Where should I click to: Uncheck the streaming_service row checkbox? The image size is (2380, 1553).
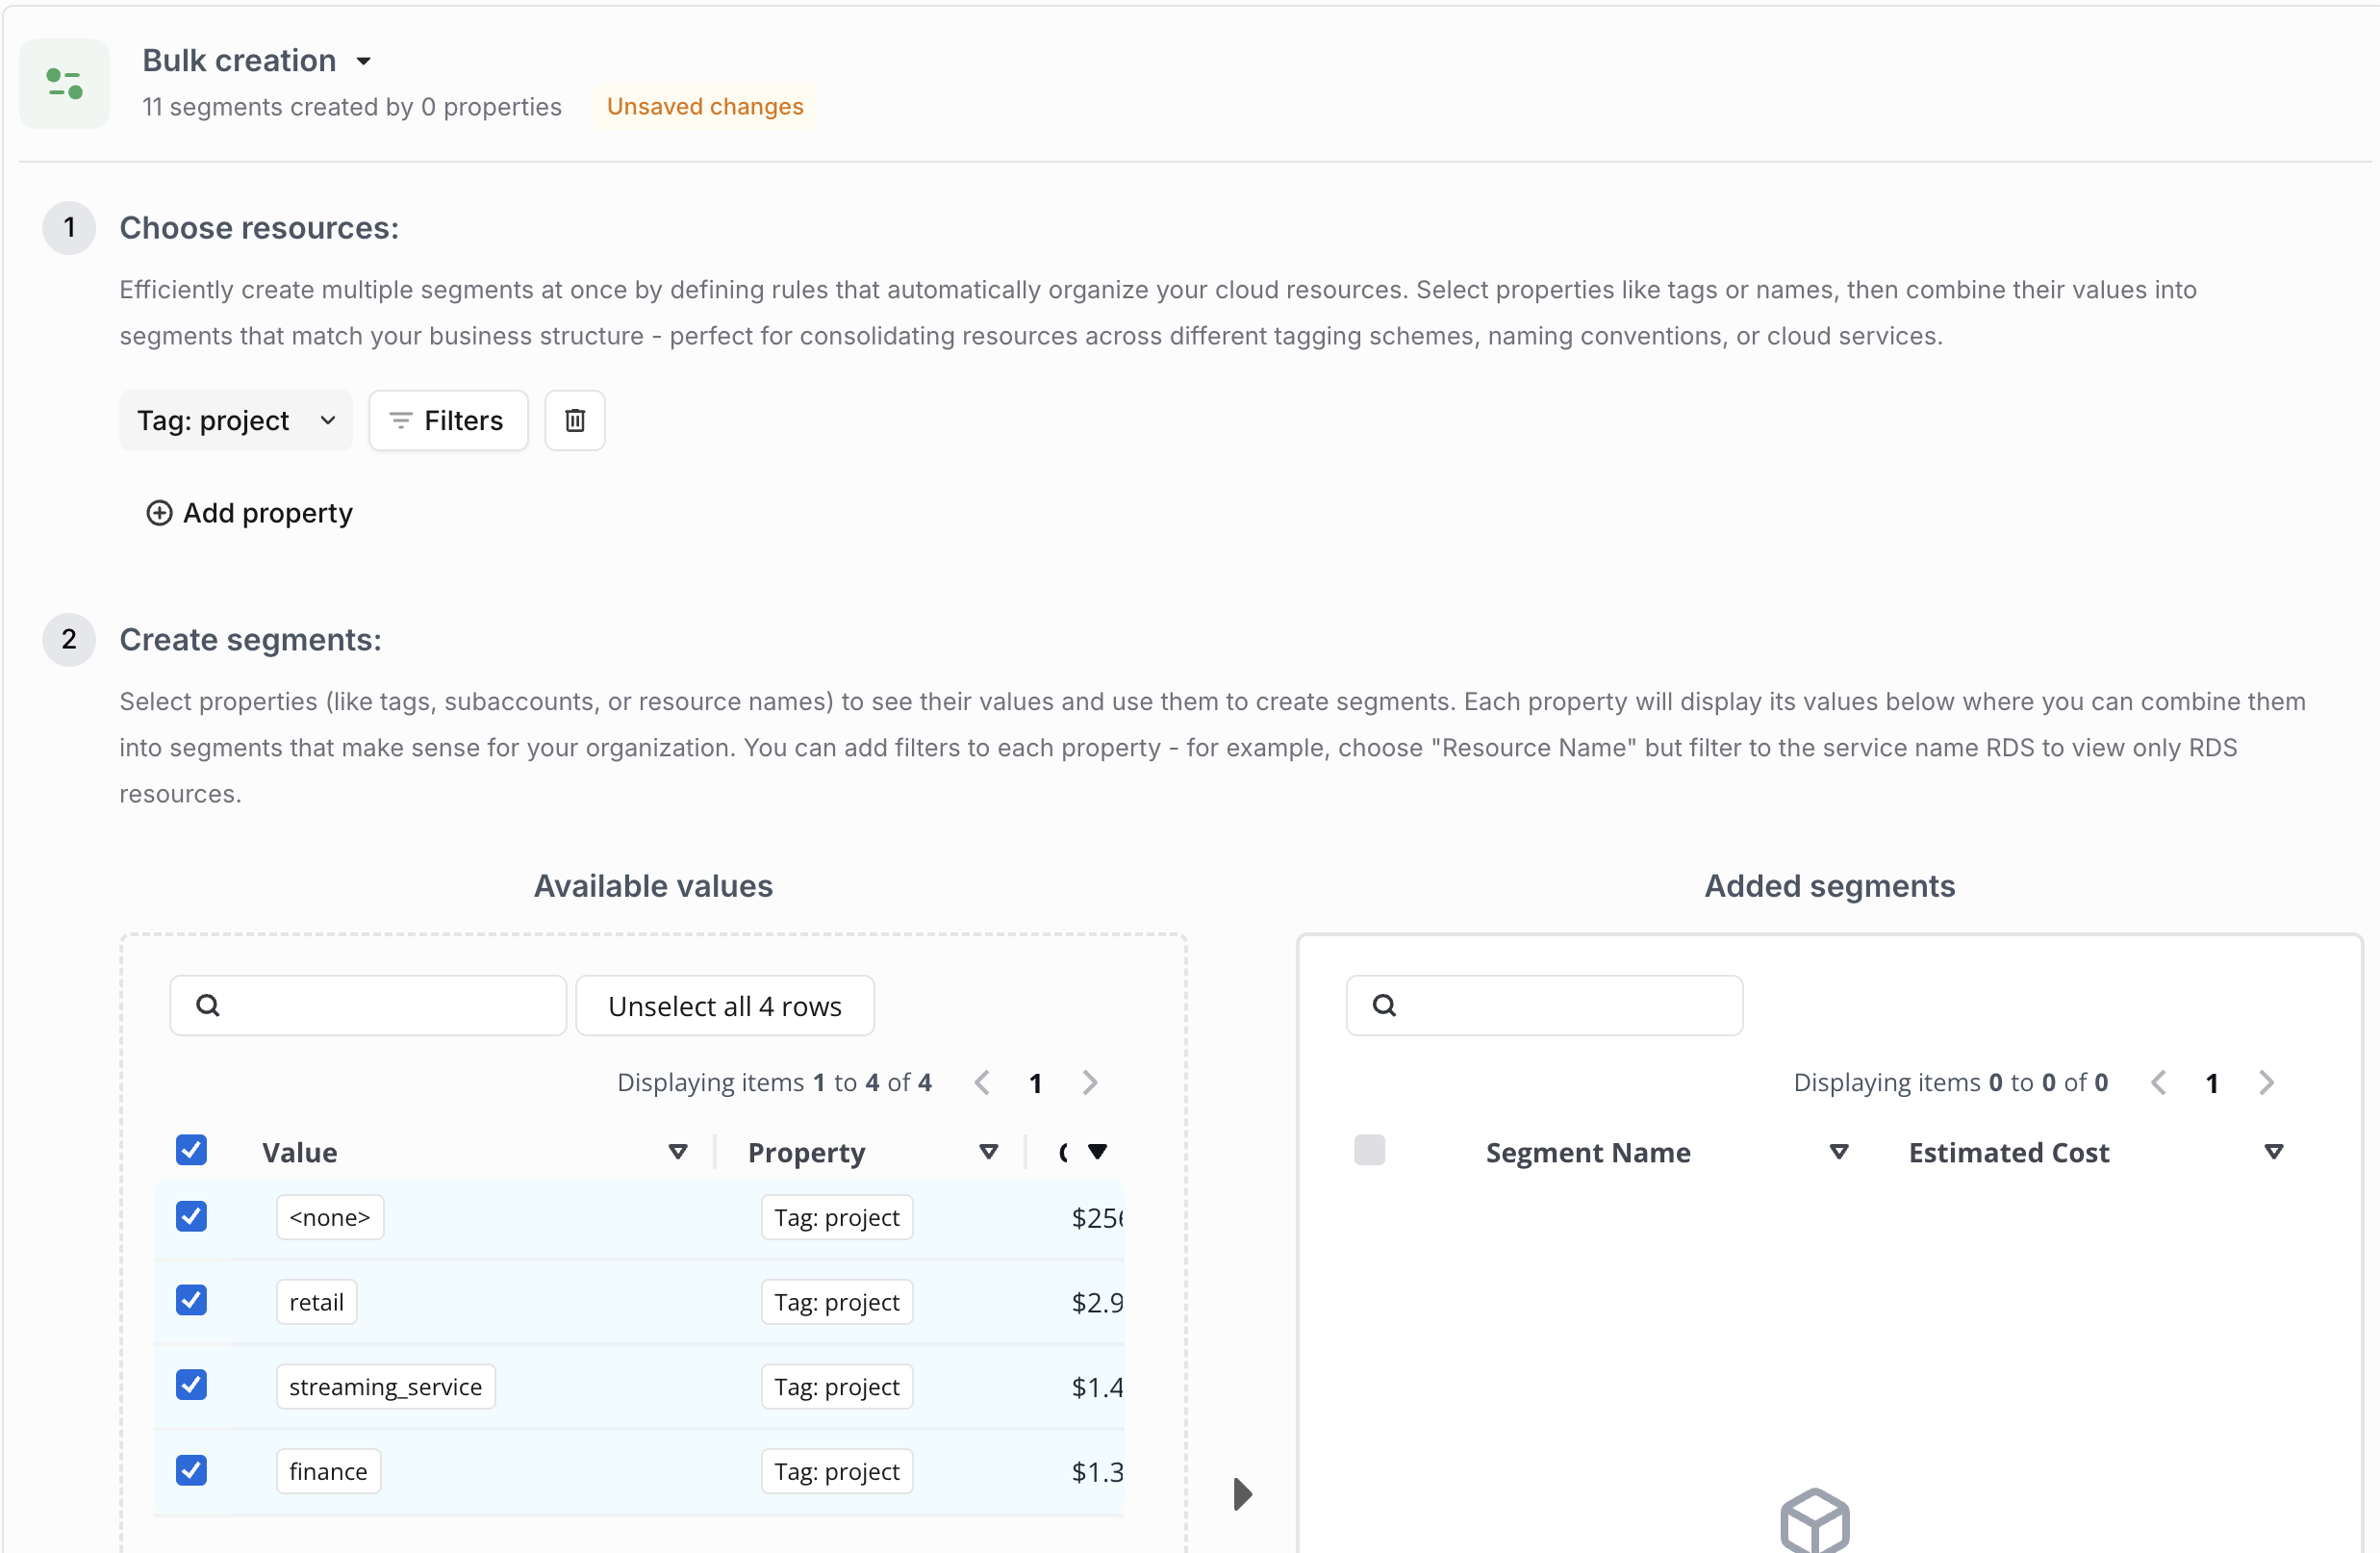pyautogui.click(x=191, y=1385)
